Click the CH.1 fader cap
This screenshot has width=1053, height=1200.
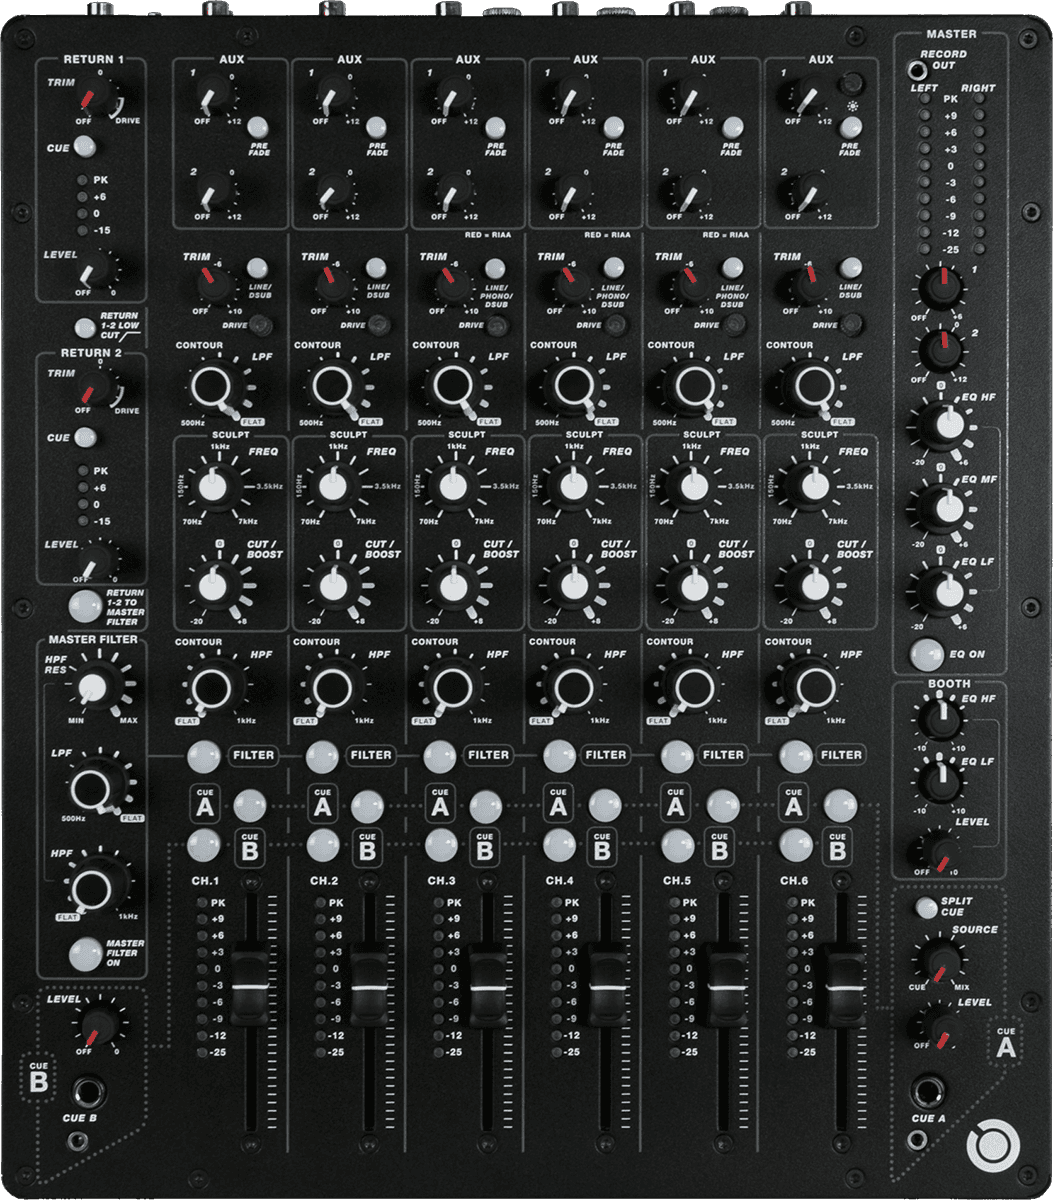pos(249,986)
